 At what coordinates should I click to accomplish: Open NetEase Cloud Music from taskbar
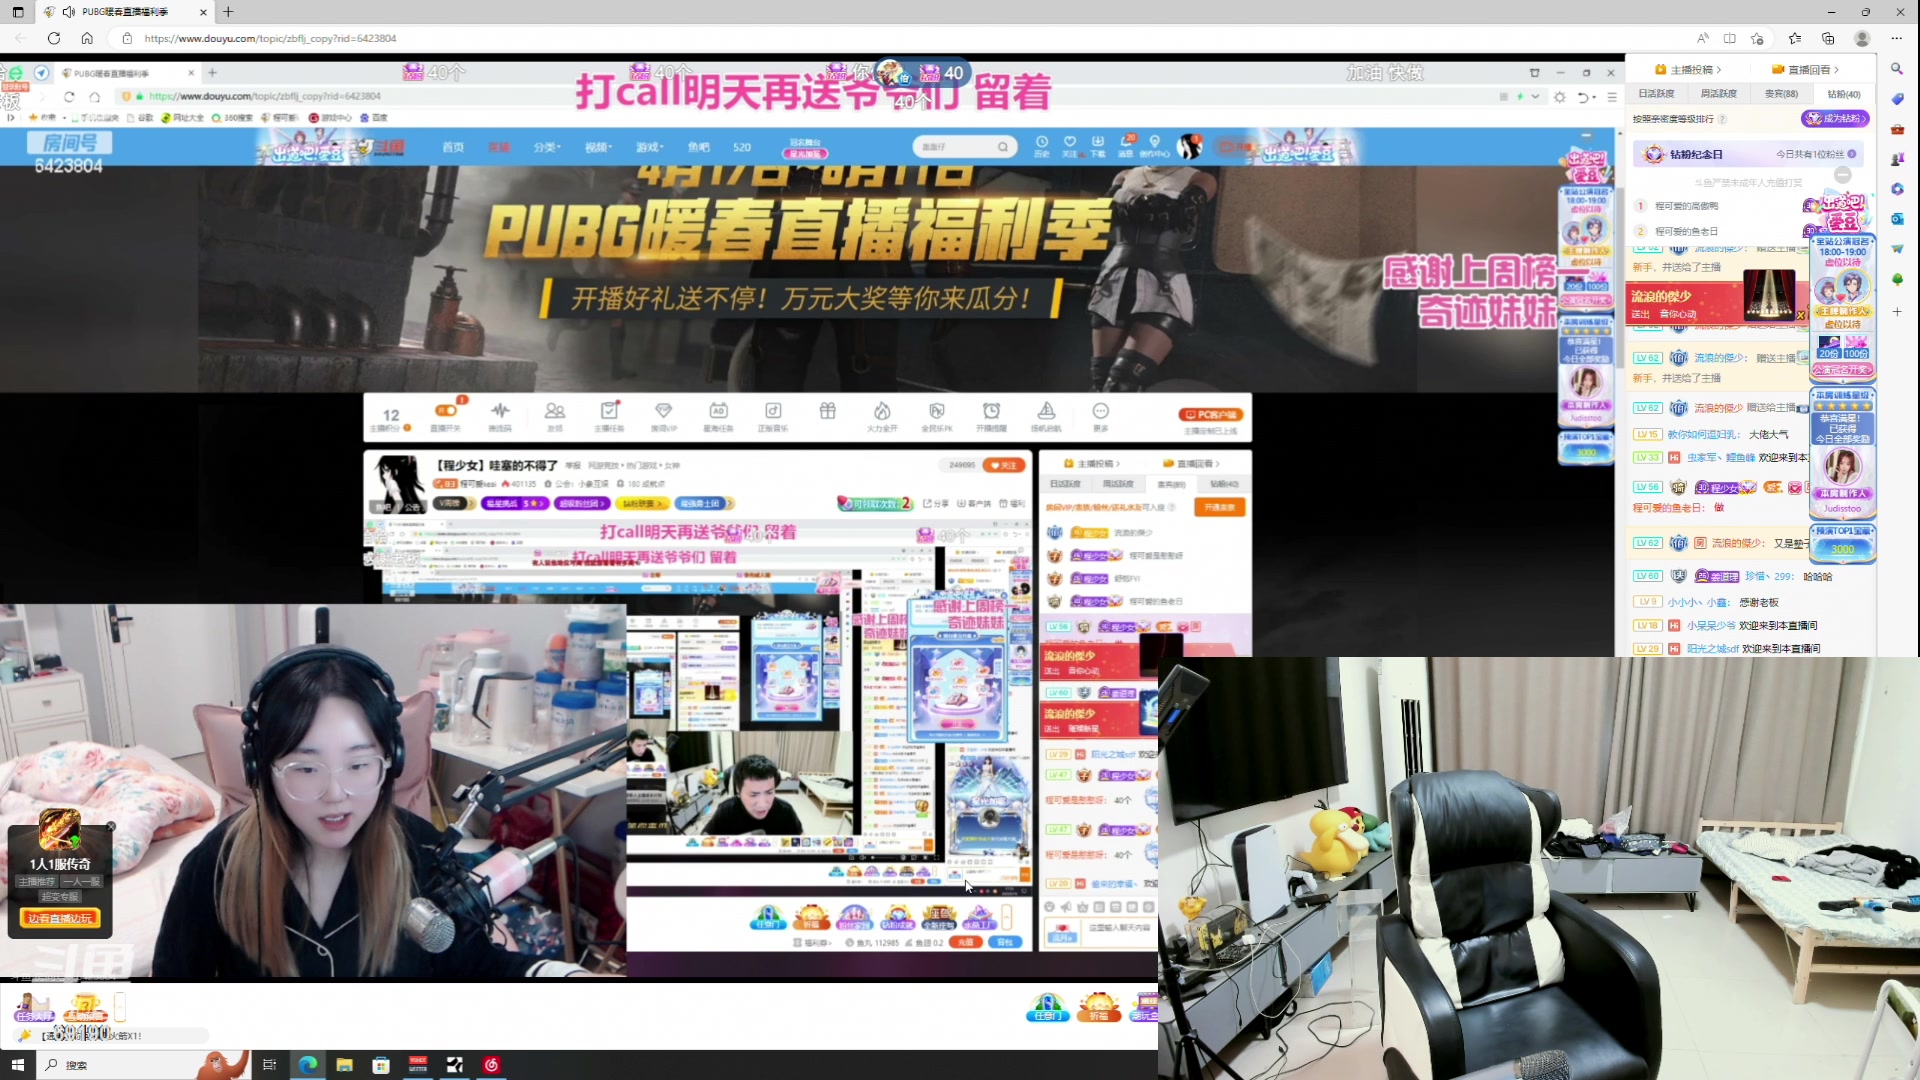coord(491,1065)
